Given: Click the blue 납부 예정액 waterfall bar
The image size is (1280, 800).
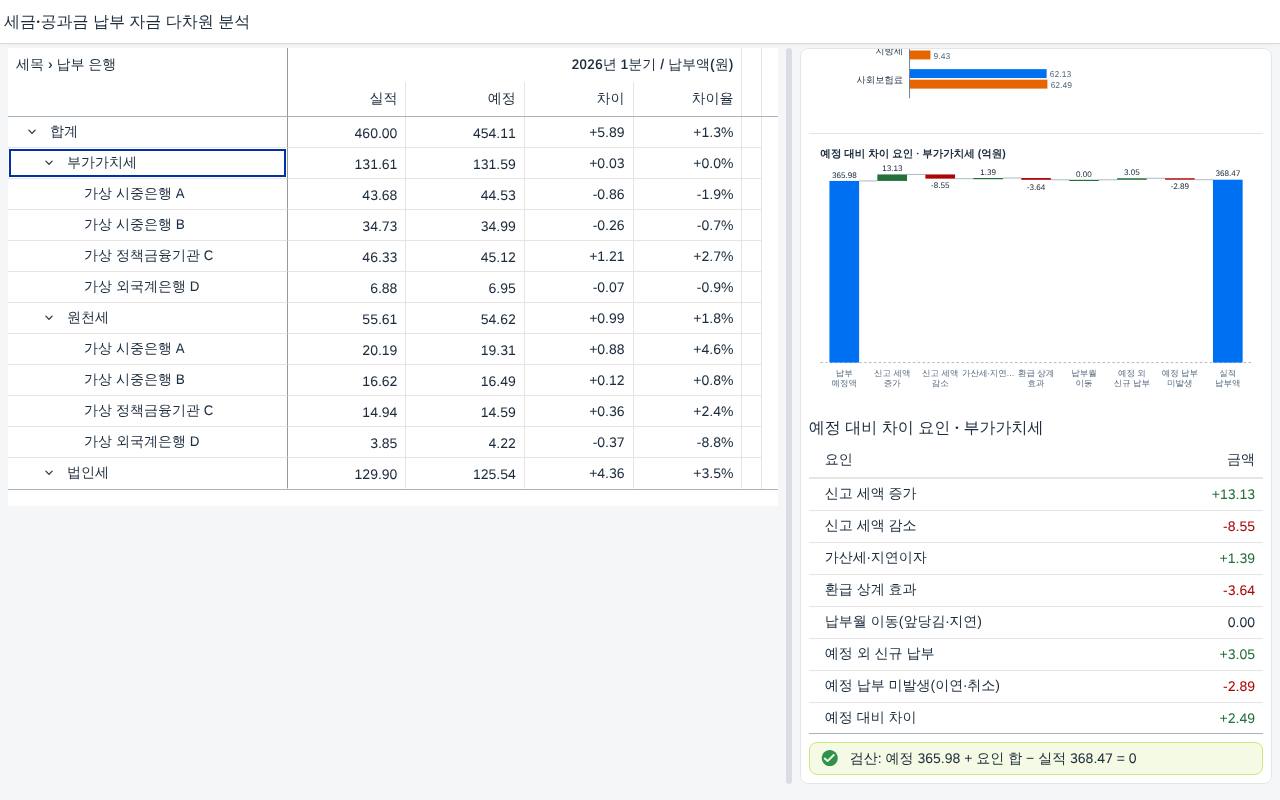Looking at the screenshot, I should coord(844,271).
